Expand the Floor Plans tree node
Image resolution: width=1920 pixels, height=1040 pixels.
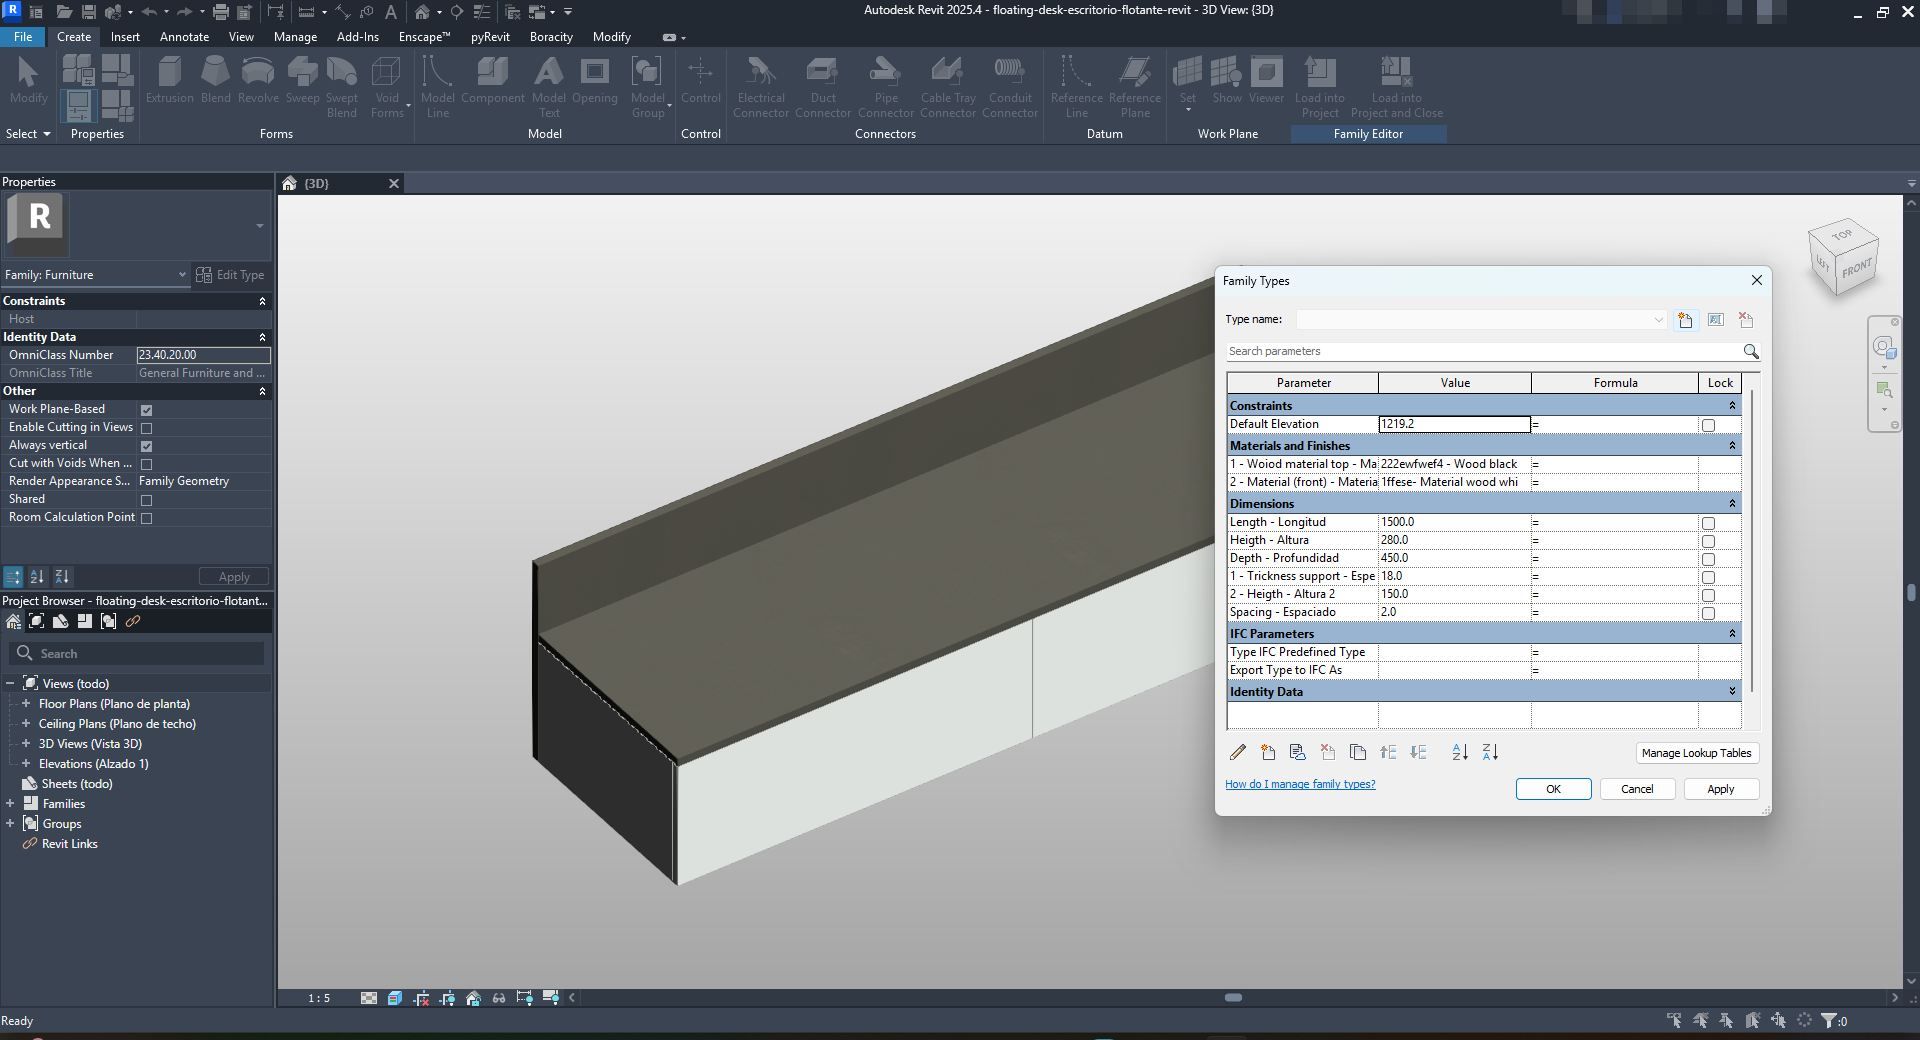pos(26,704)
